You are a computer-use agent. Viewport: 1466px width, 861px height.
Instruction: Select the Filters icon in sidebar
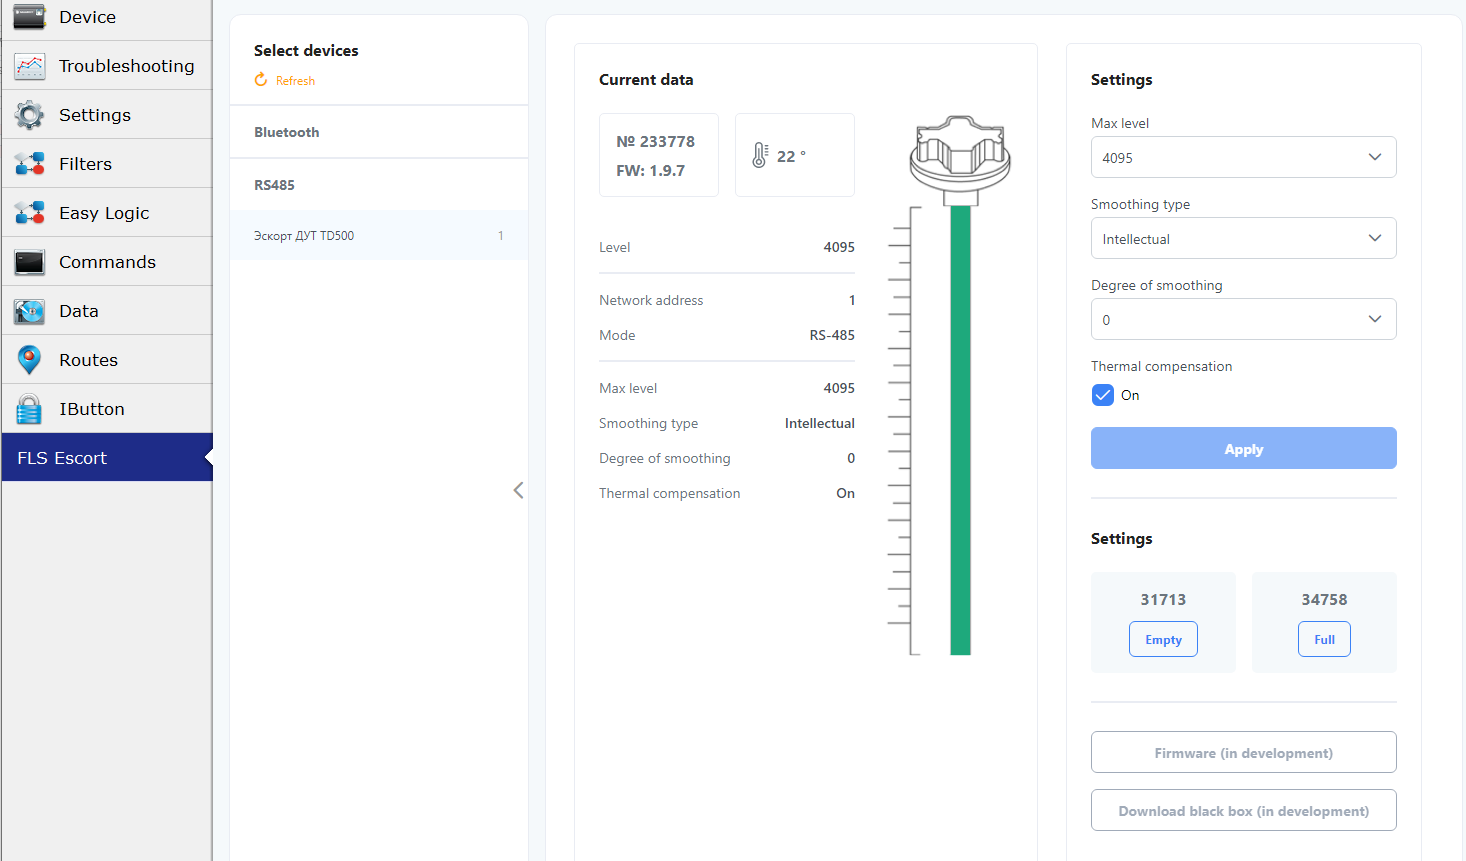[x=29, y=164]
